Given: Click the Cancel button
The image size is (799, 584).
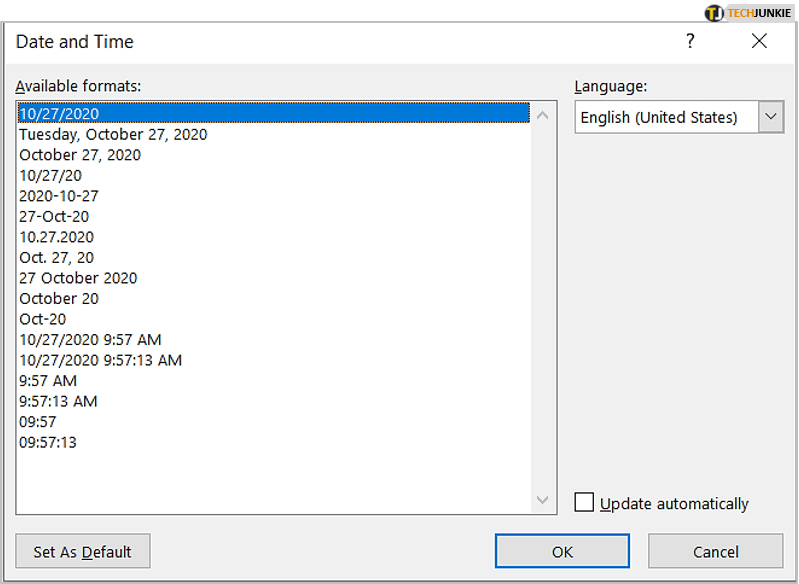Looking at the screenshot, I should tap(715, 551).
